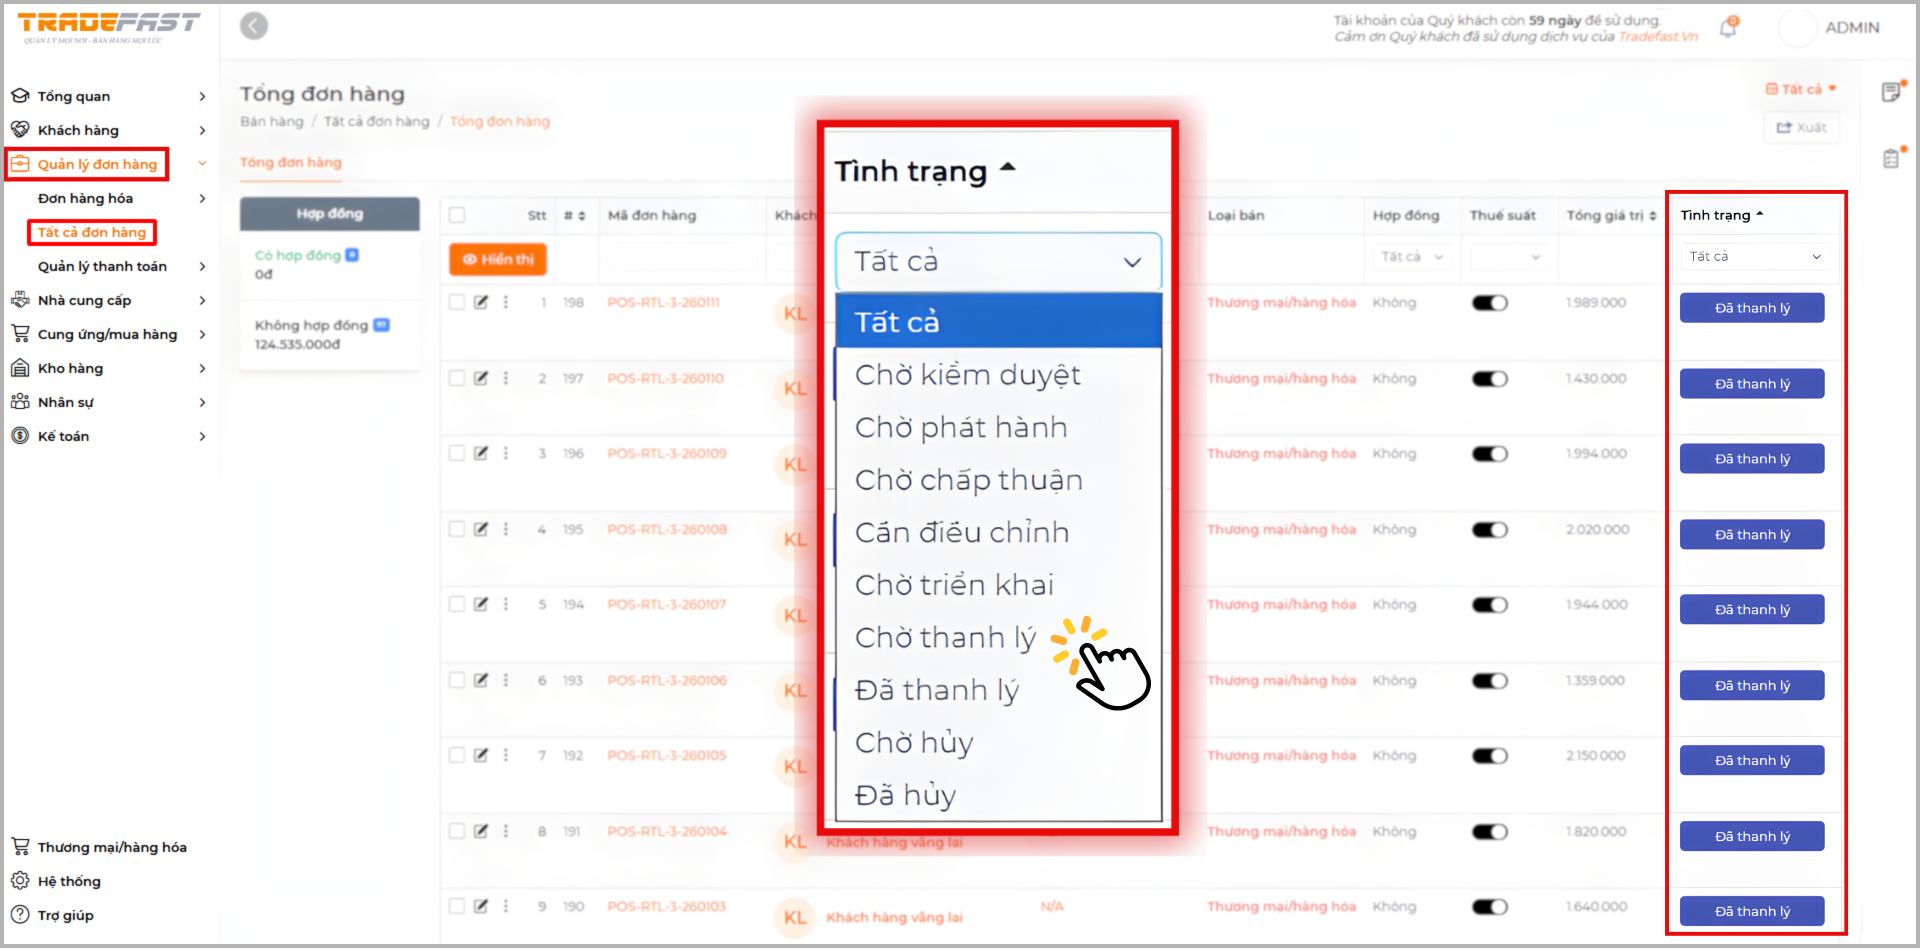This screenshot has height=951, width=1920.
Task: Check the checkbox for order row 196
Action: pyautogui.click(x=457, y=453)
